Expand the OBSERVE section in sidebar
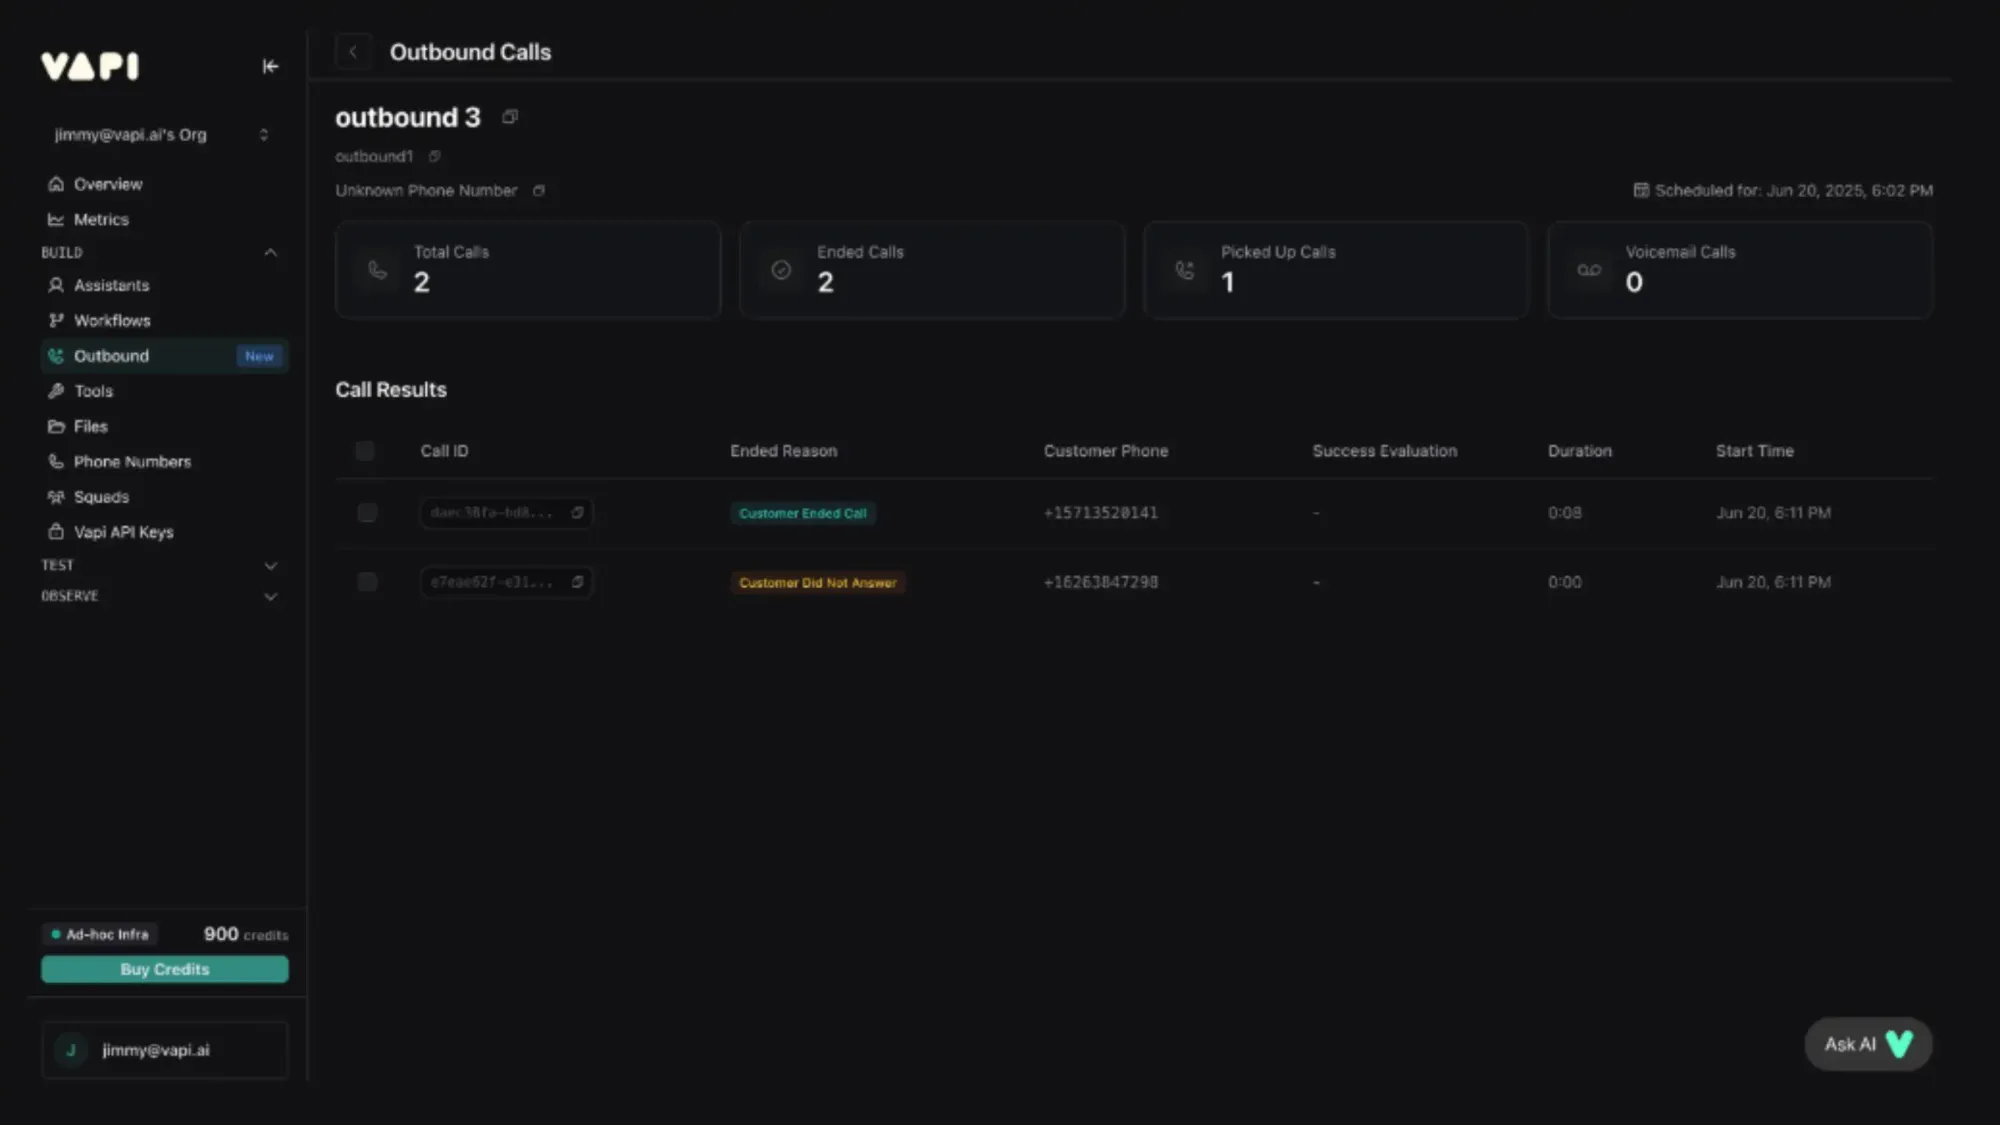This screenshot has height=1125, width=2000. [x=270, y=597]
